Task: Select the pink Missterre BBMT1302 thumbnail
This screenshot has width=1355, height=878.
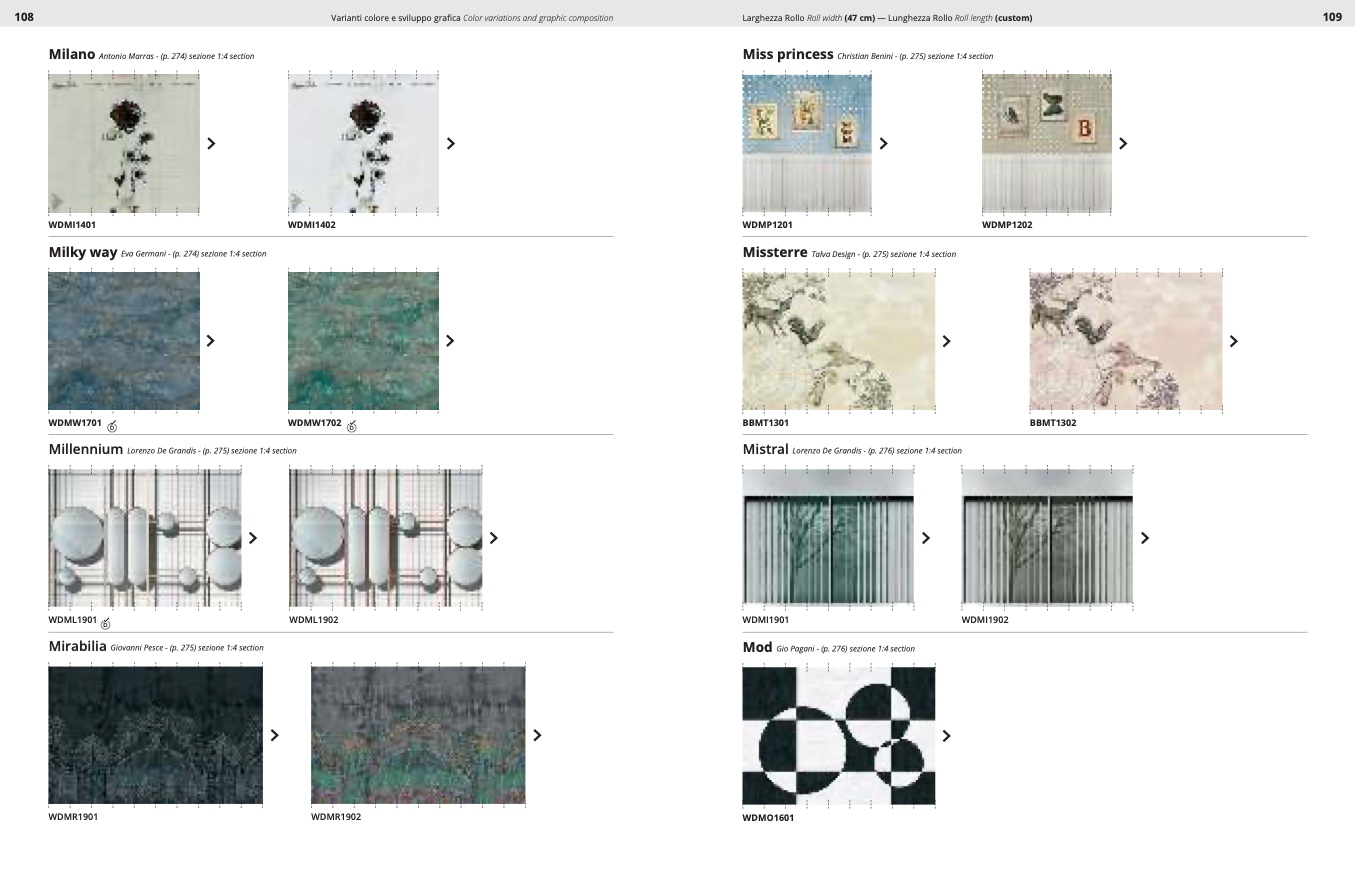Action: pyautogui.click(x=1125, y=341)
